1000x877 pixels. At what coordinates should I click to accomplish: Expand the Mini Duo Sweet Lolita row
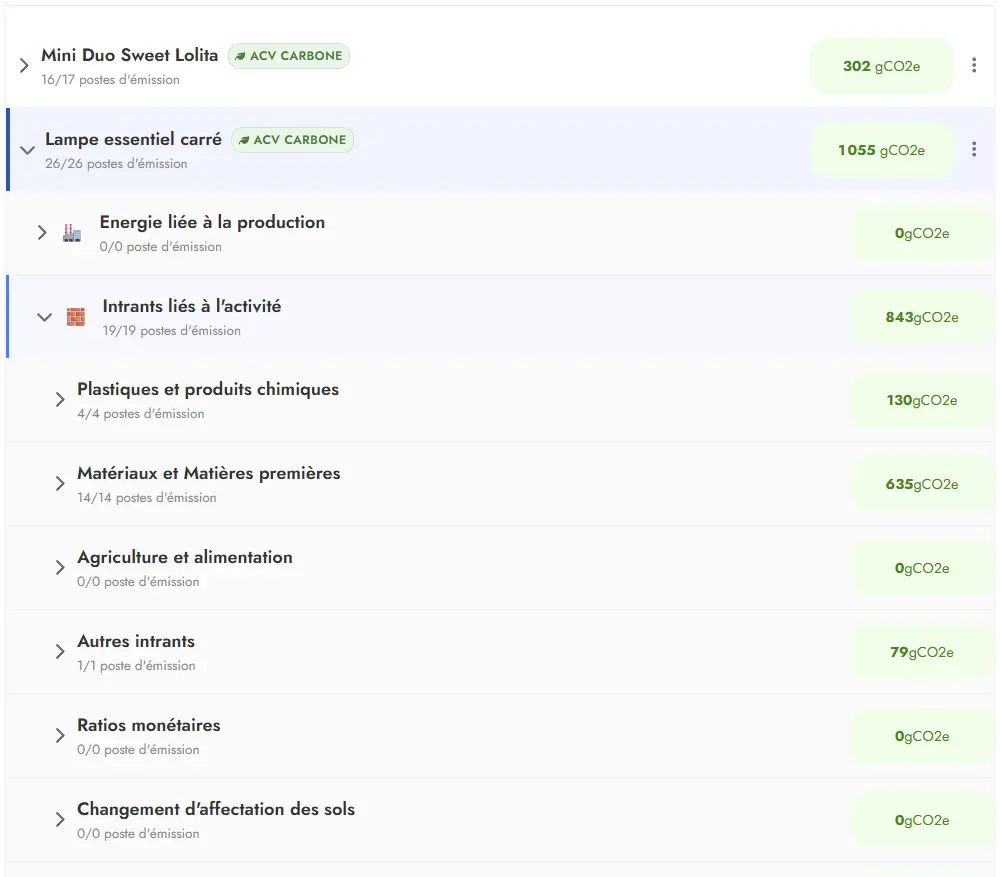click(x=25, y=66)
